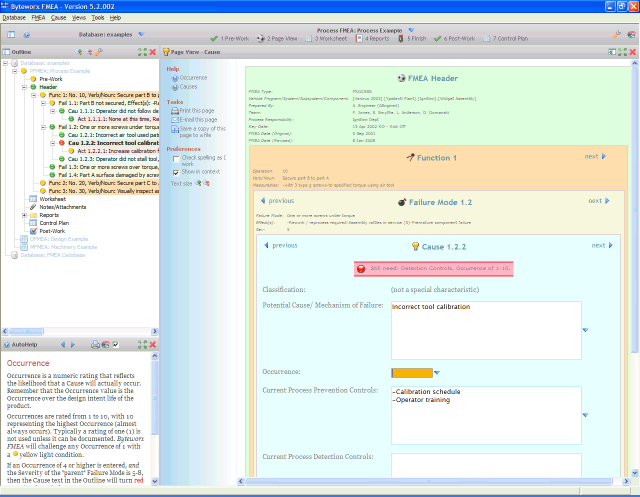Viewport: 640px width, 497px height.
Task: Maximize the AutoHelp panel with green arrows
Action: point(142,345)
